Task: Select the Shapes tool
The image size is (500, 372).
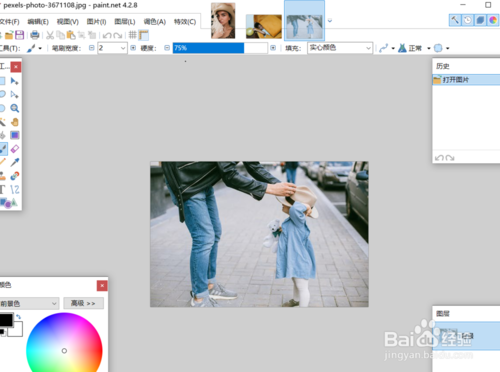Action: click(x=8, y=202)
